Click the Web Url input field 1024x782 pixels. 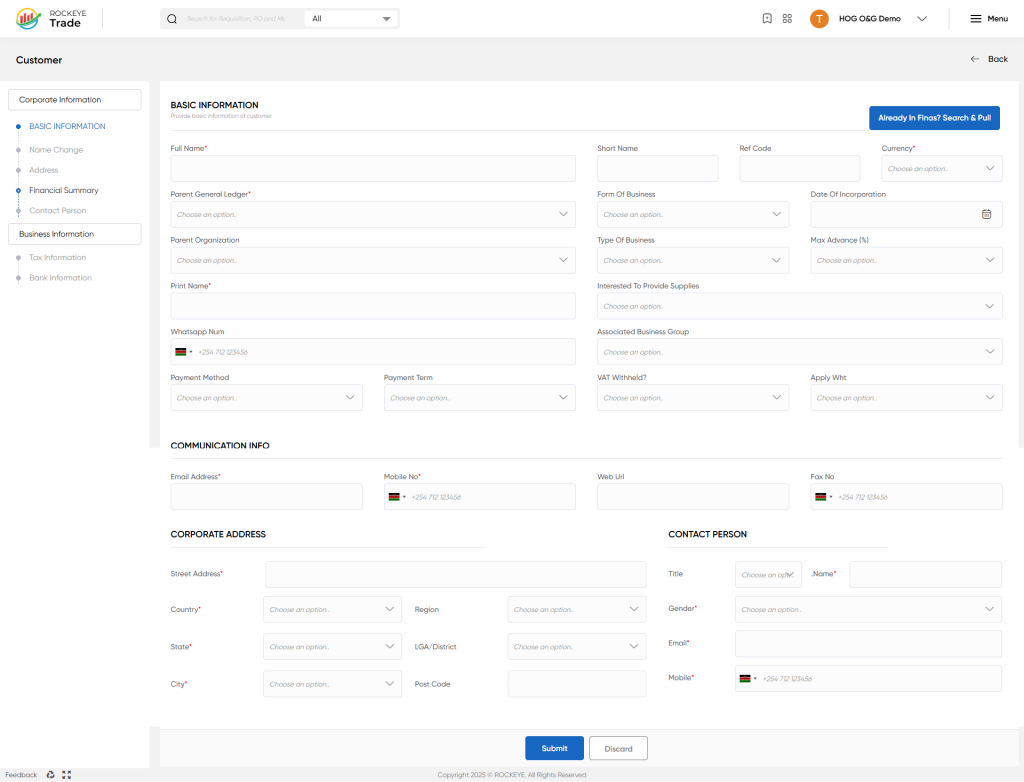point(692,497)
